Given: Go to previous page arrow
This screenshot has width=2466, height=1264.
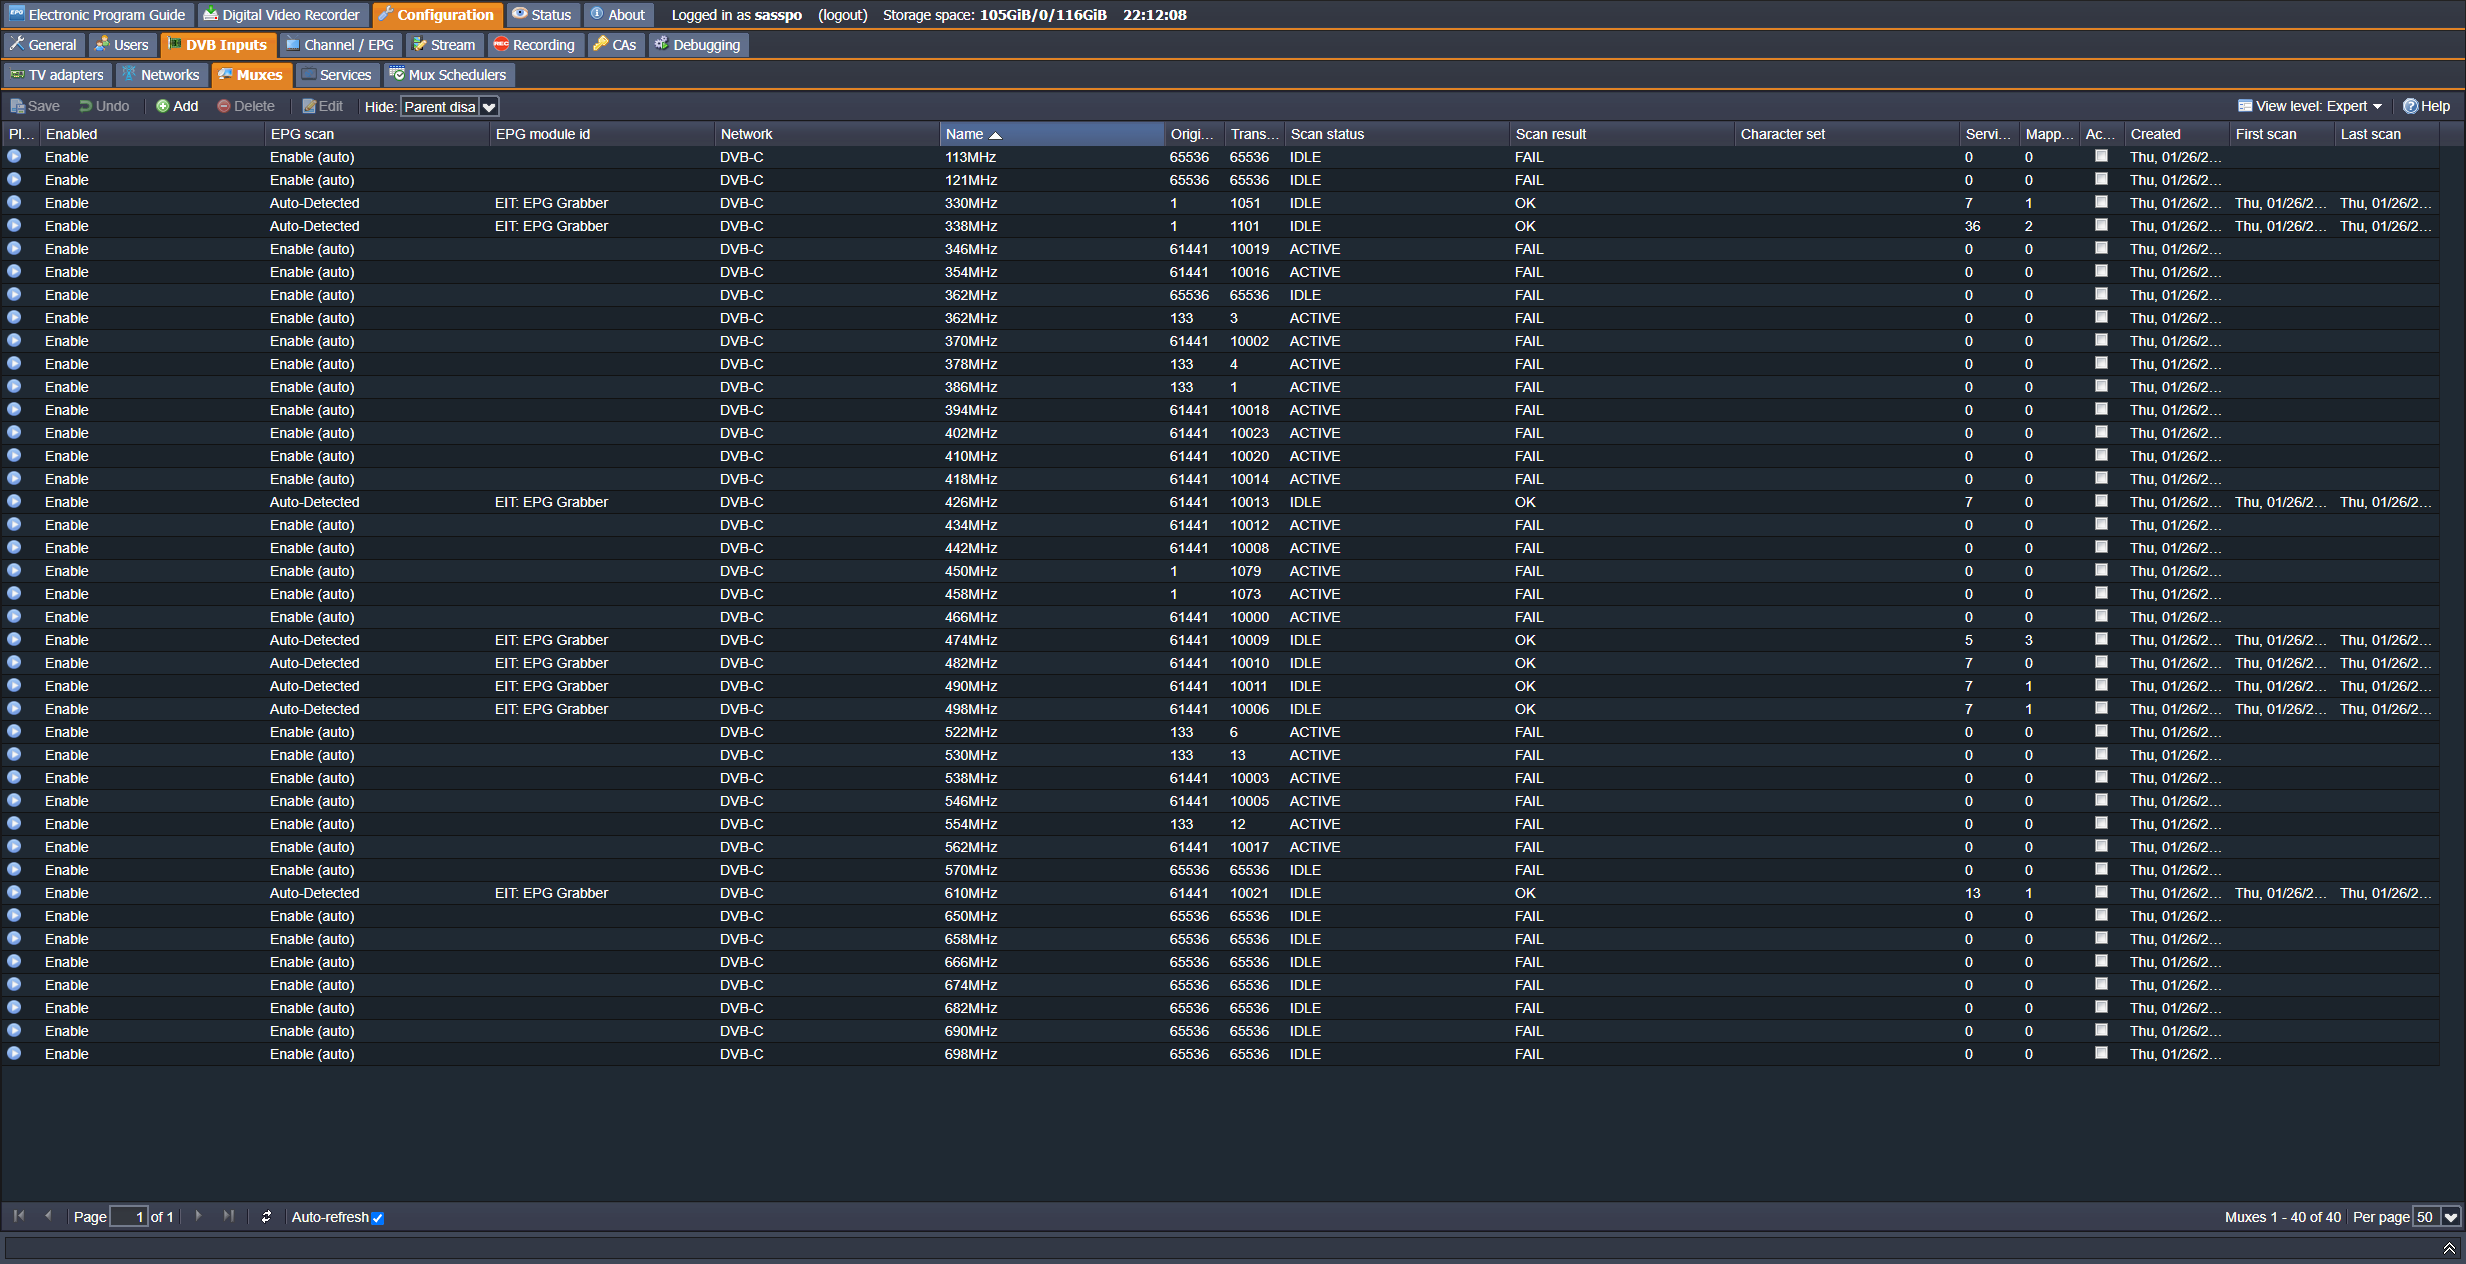Looking at the screenshot, I should click(48, 1216).
